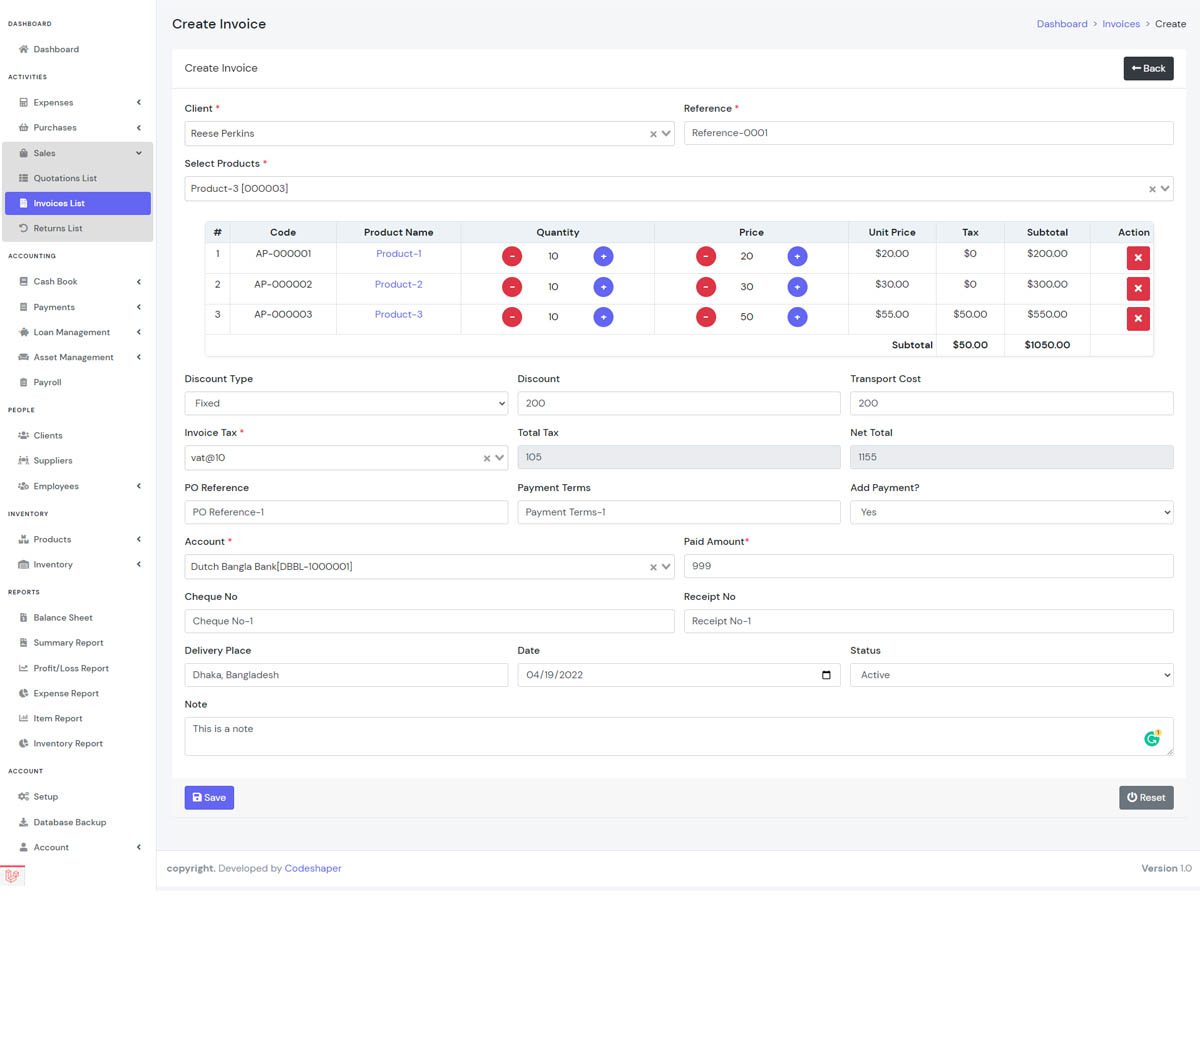Increase quantity of Product-2 with plus button

[x=603, y=287]
